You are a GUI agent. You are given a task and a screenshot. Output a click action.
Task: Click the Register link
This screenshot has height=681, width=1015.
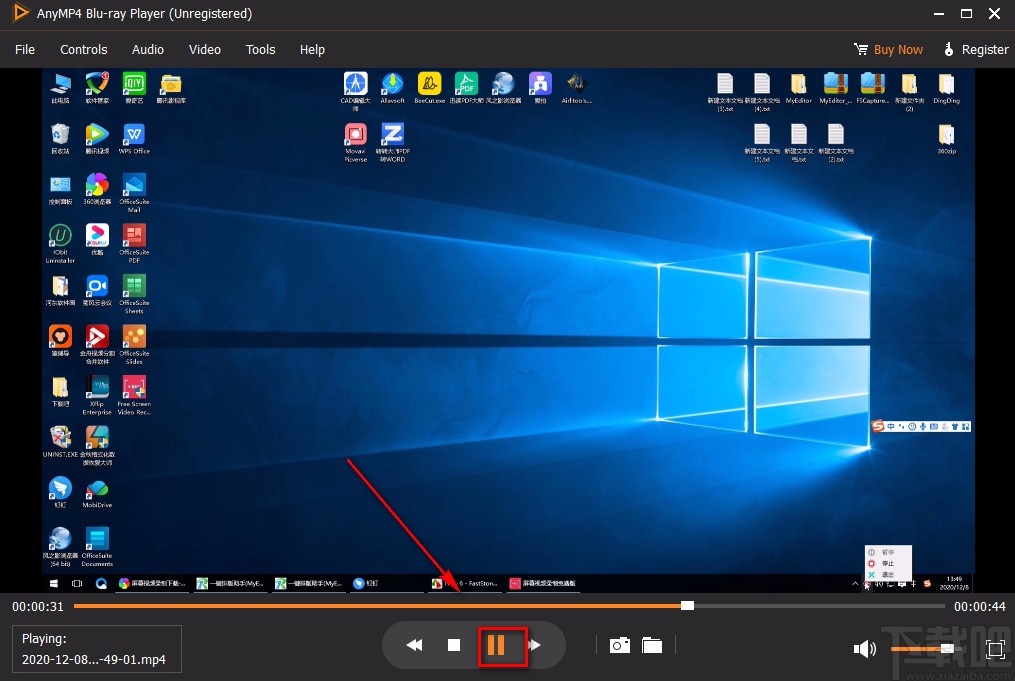(x=984, y=49)
